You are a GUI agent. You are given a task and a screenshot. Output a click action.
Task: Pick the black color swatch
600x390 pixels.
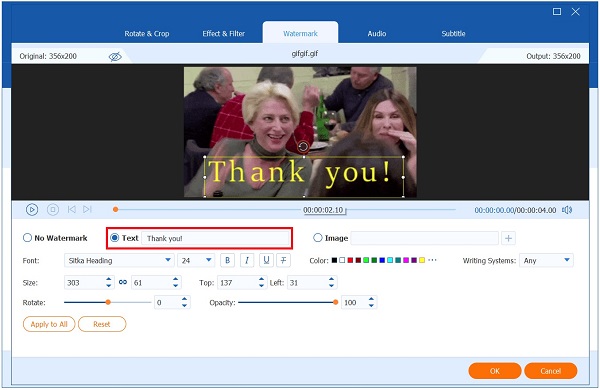pos(334,260)
